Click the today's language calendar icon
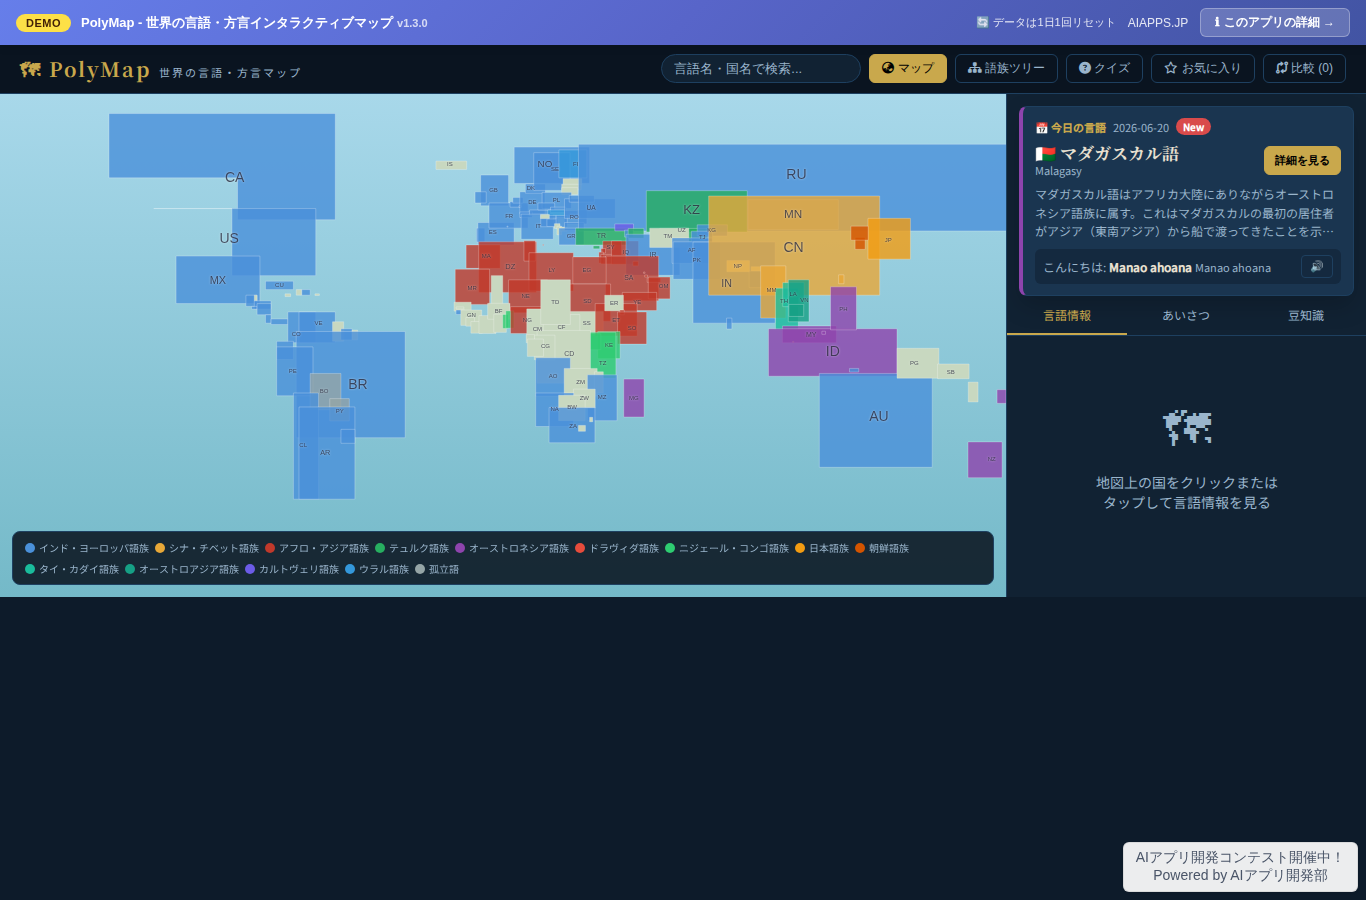1366x900 pixels. click(x=1041, y=128)
